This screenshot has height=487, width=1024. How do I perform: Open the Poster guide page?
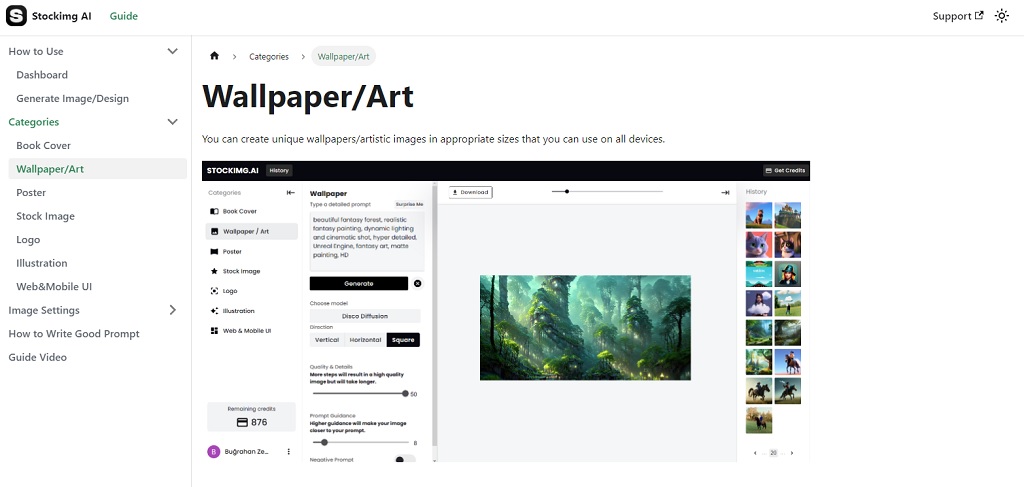point(31,193)
